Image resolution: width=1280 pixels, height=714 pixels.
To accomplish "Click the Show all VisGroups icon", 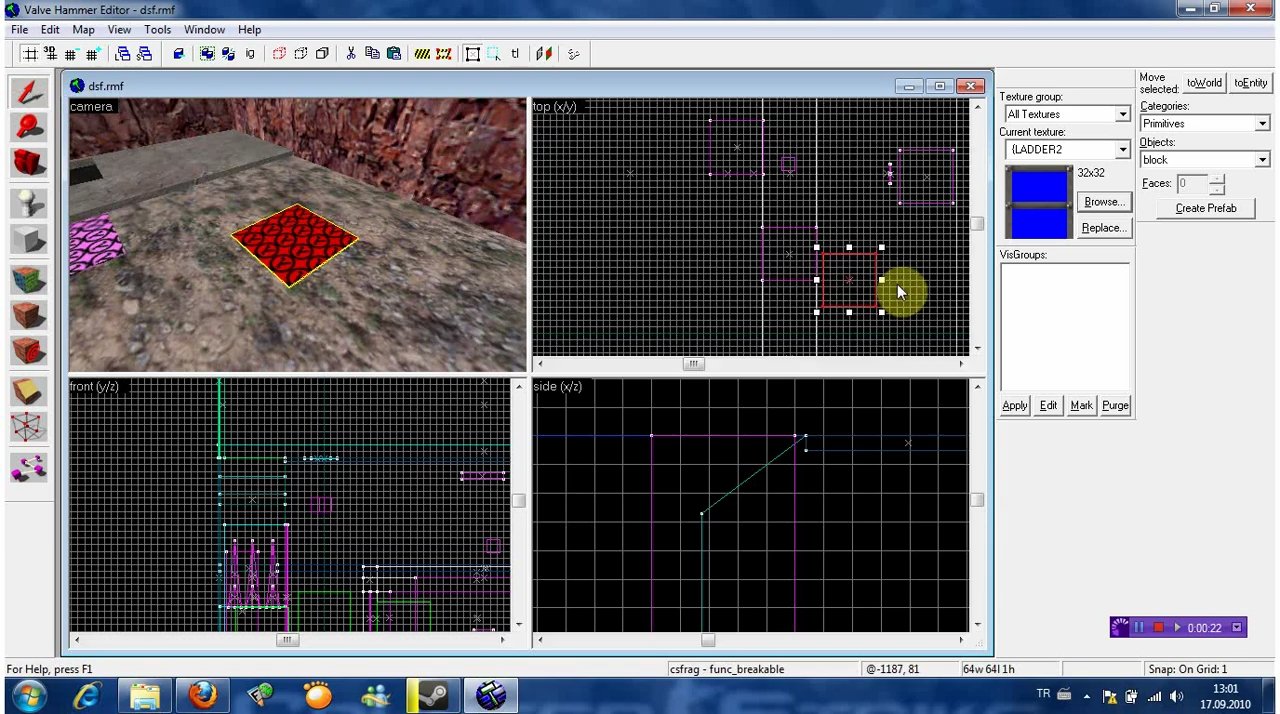I will click(321, 54).
